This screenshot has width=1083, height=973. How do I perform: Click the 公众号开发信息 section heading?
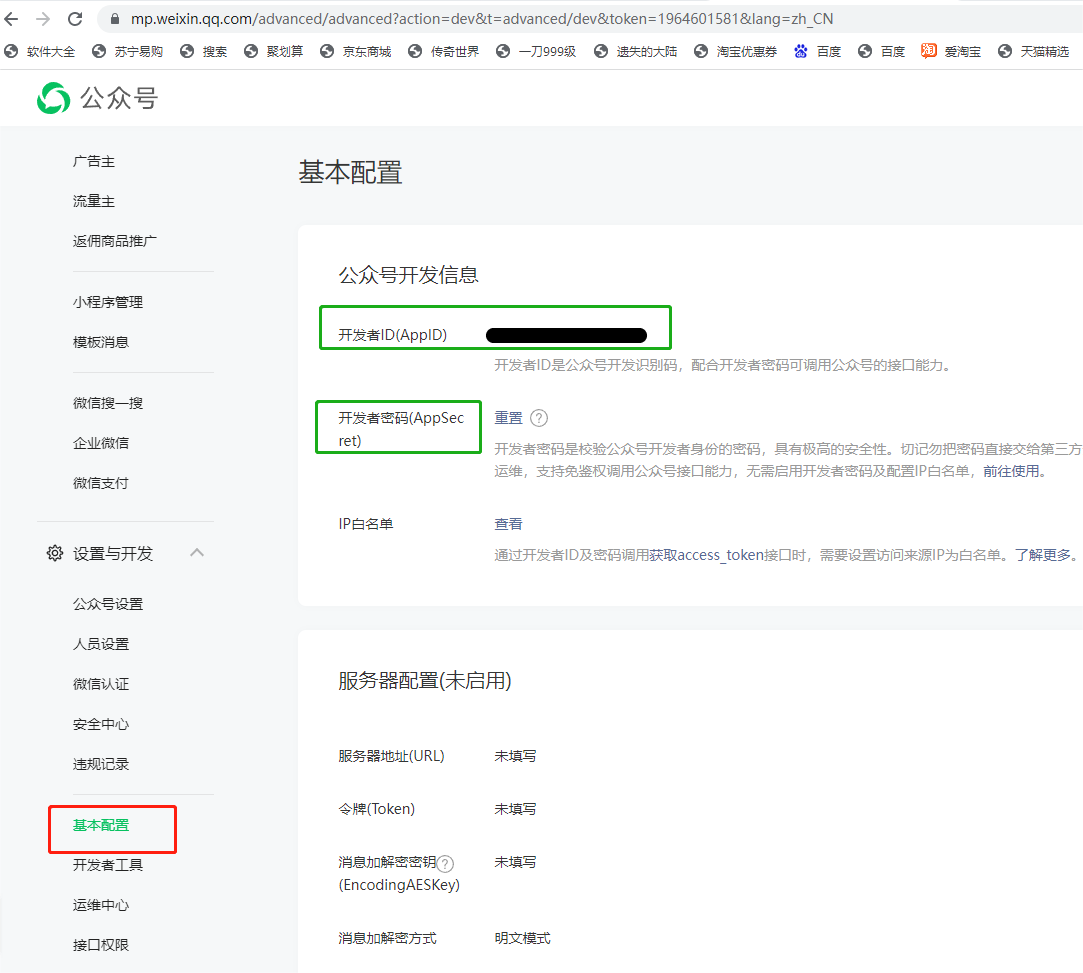[x=408, y=275]
